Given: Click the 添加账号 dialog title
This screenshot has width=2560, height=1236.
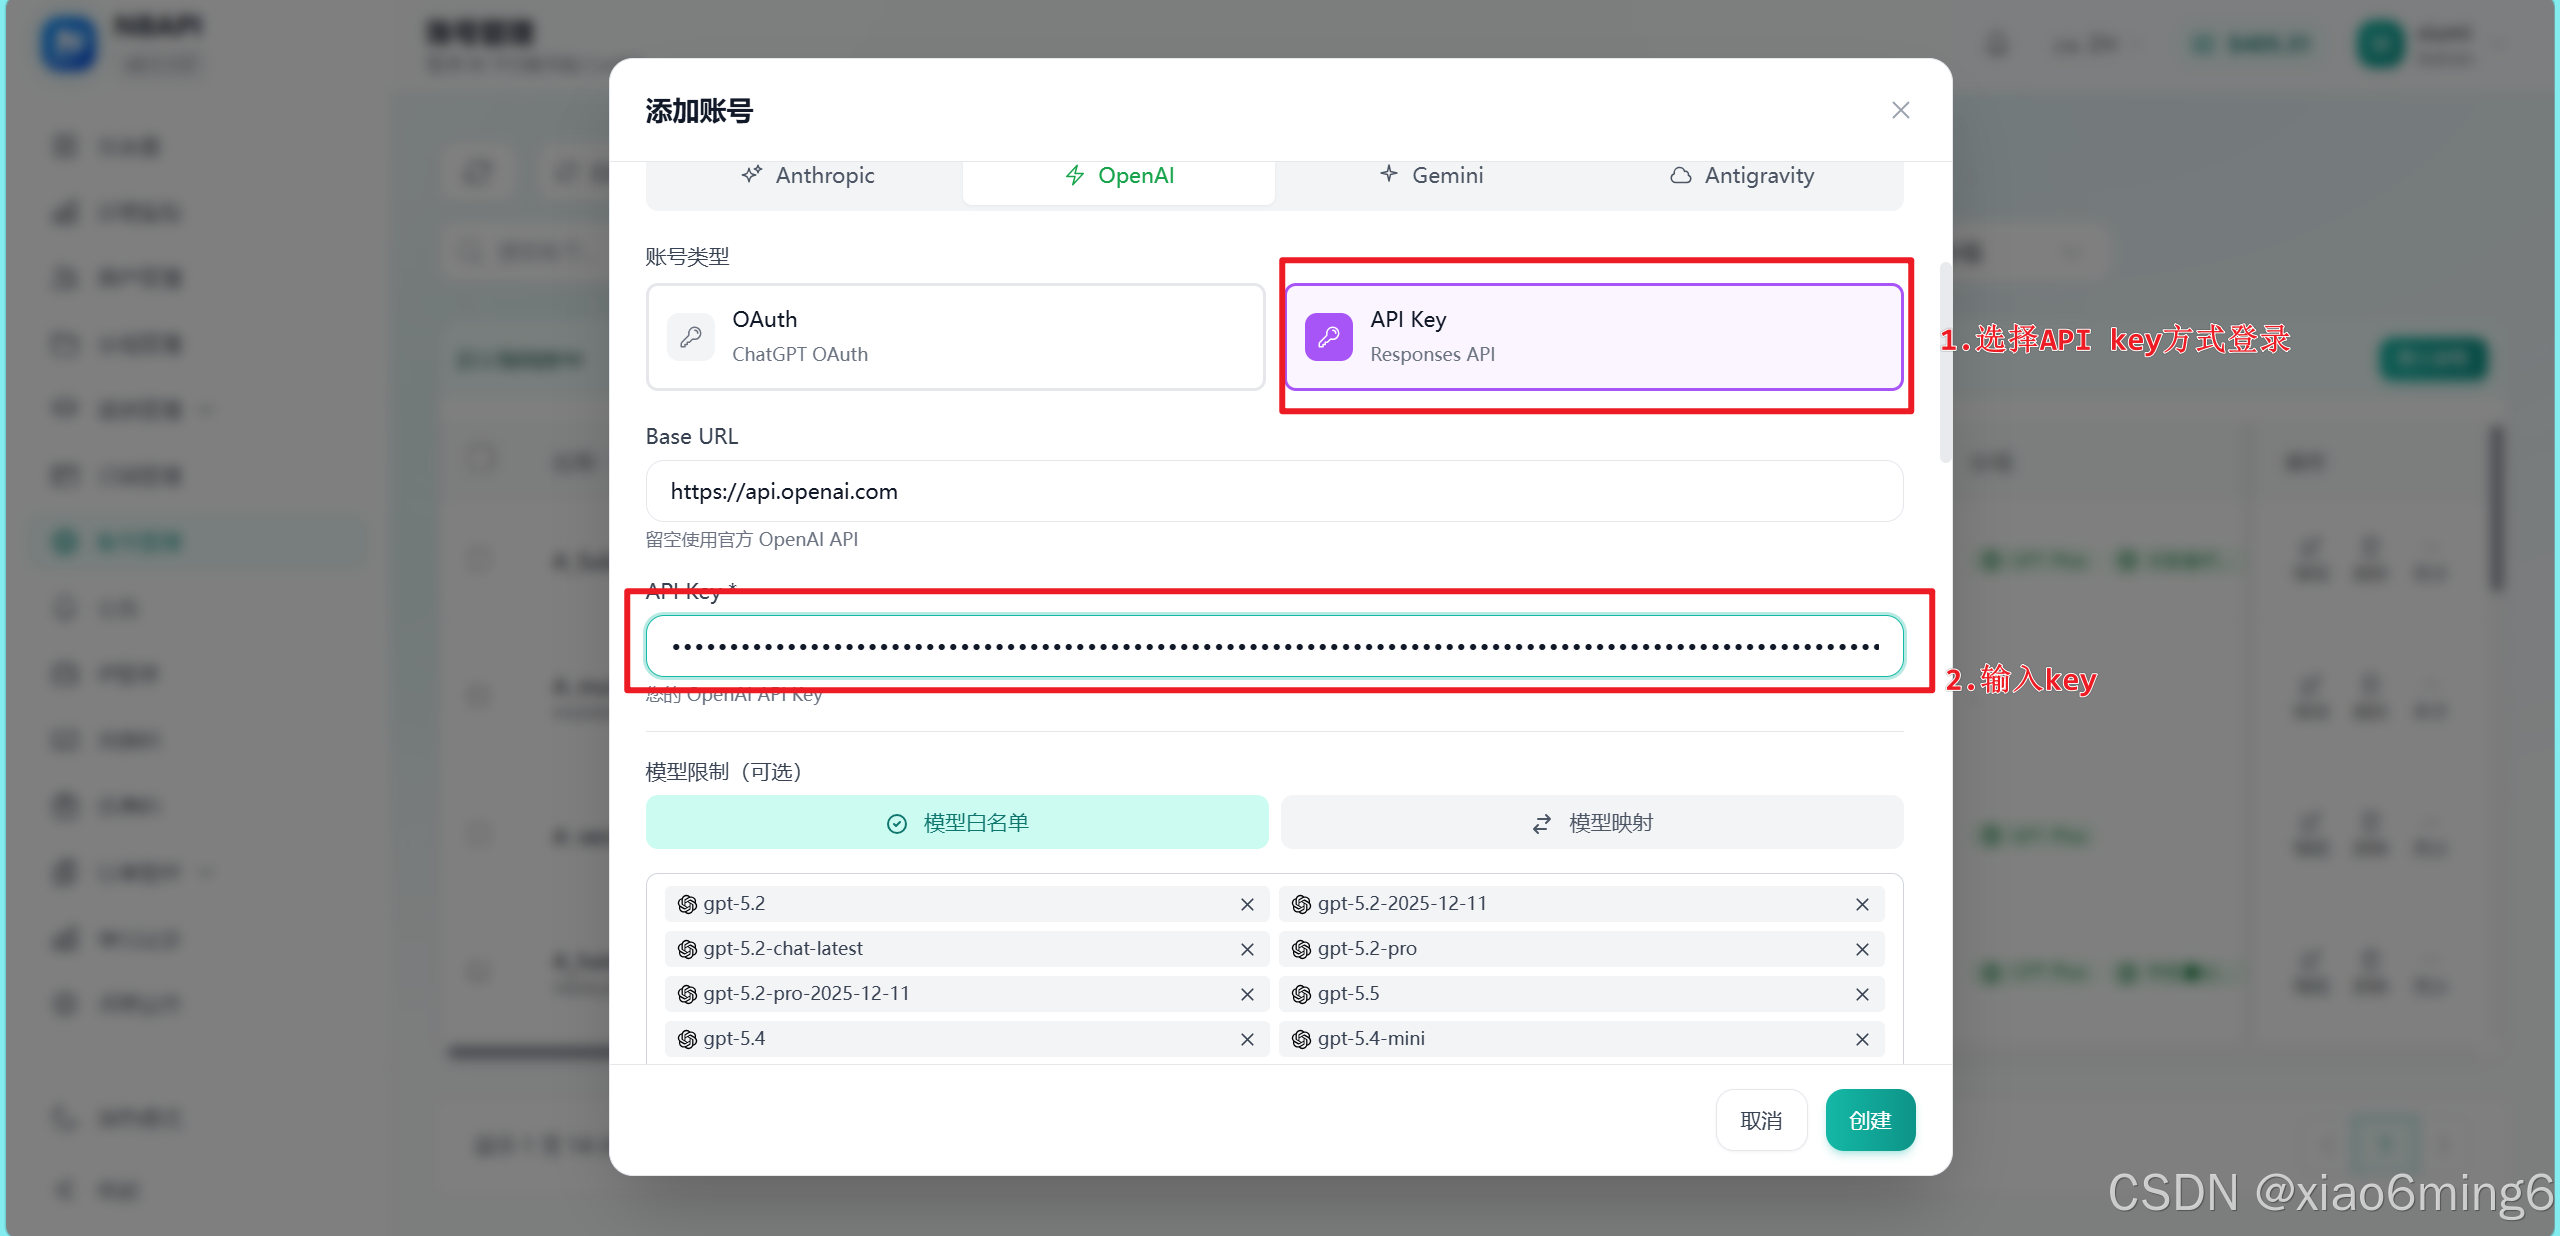Looking at the screenshot, I should pos(699,111).
